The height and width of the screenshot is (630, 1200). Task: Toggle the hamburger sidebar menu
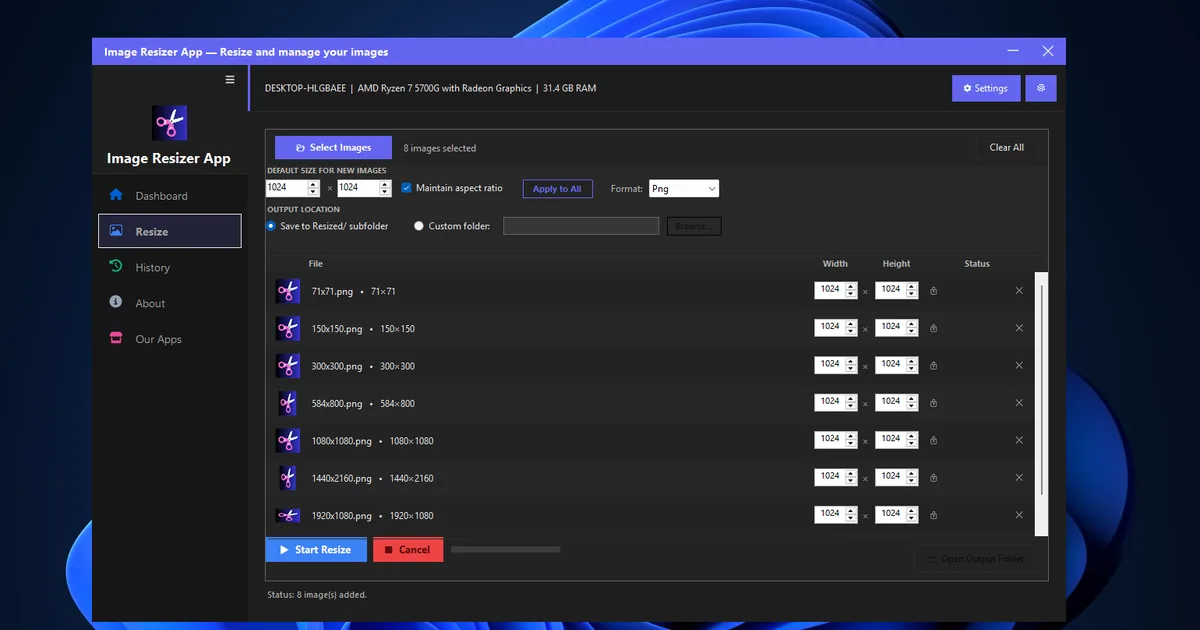coord(230,80)
